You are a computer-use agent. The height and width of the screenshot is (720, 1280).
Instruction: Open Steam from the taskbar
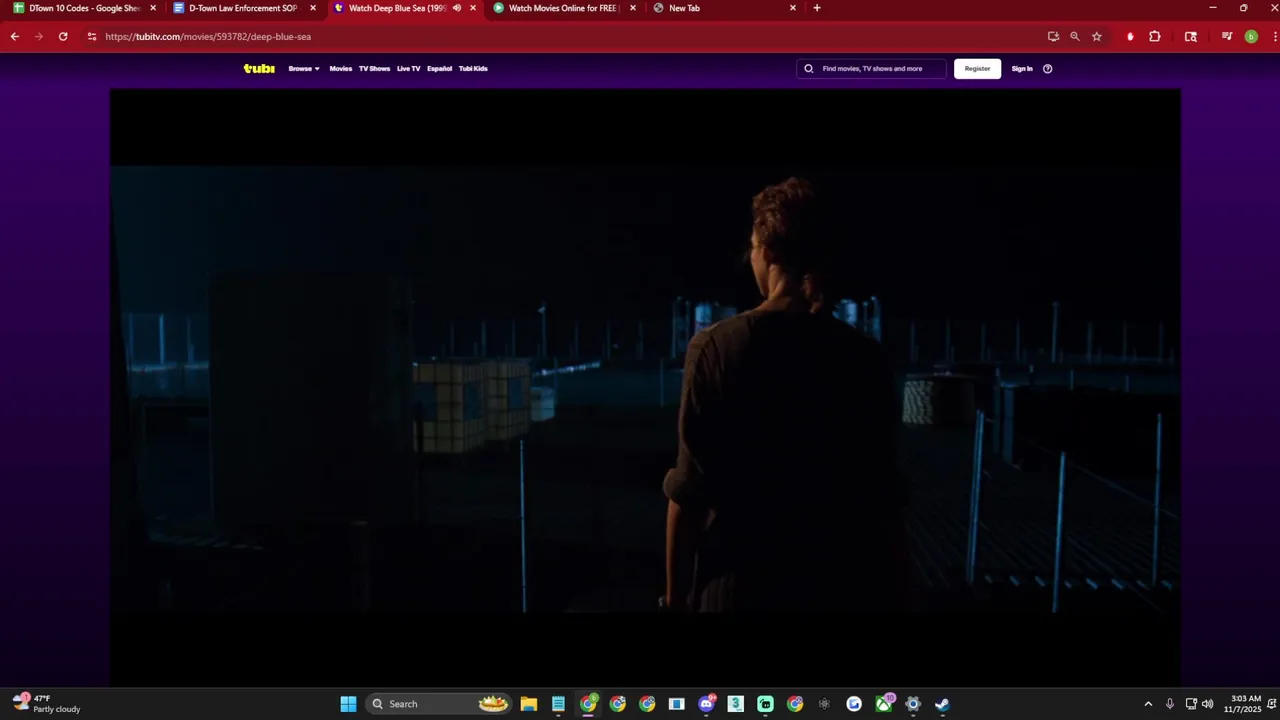[x=942, y=704]
